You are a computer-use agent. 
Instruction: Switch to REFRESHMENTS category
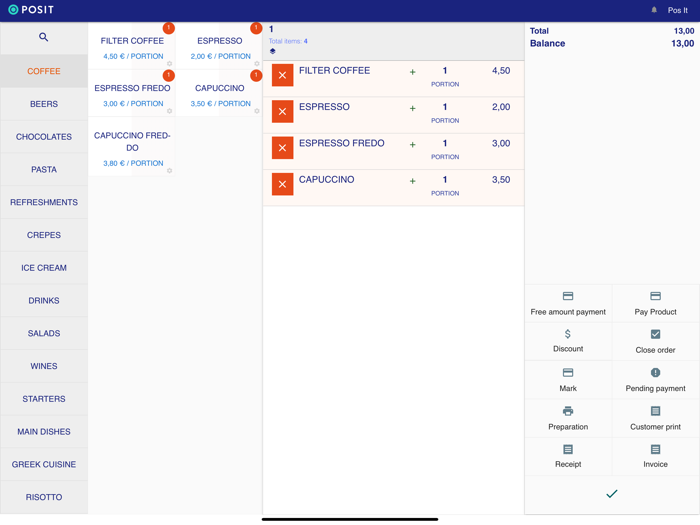pyautogui.click(x=44, y=202)
